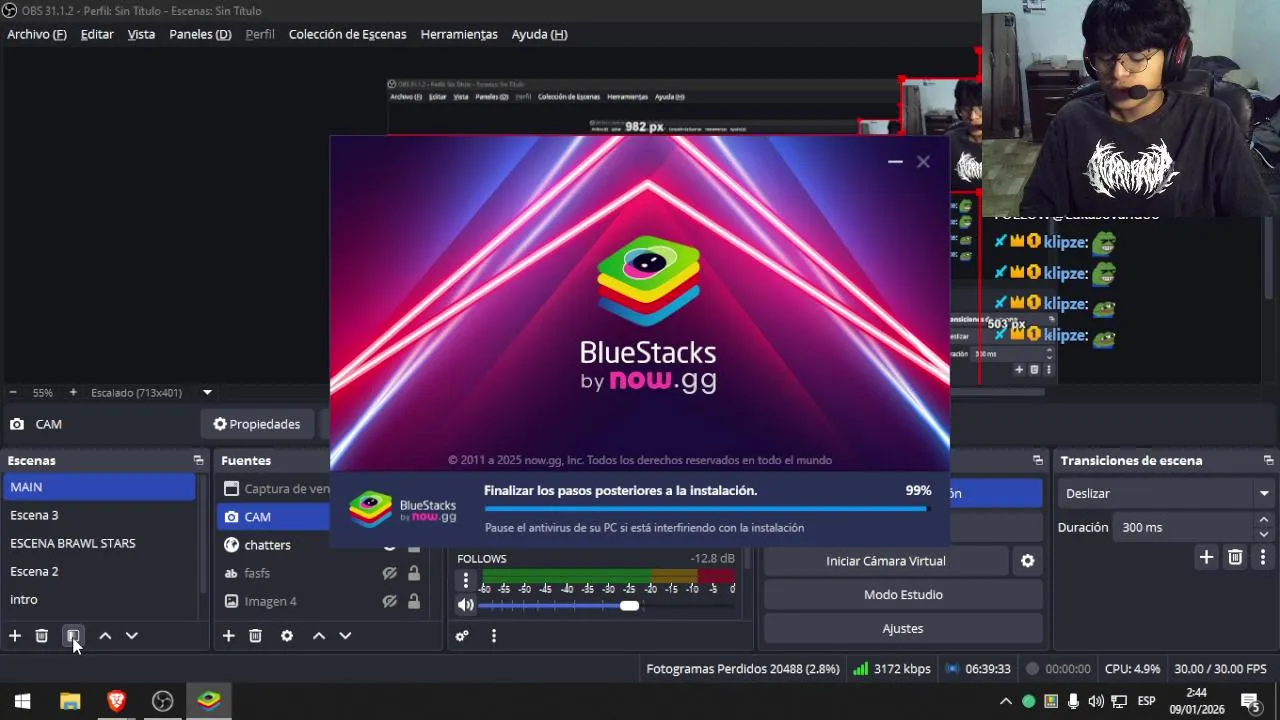Open transition properties three-dot menu
The width and height of the screenshot is (1280, 720).
point(1263,557)
